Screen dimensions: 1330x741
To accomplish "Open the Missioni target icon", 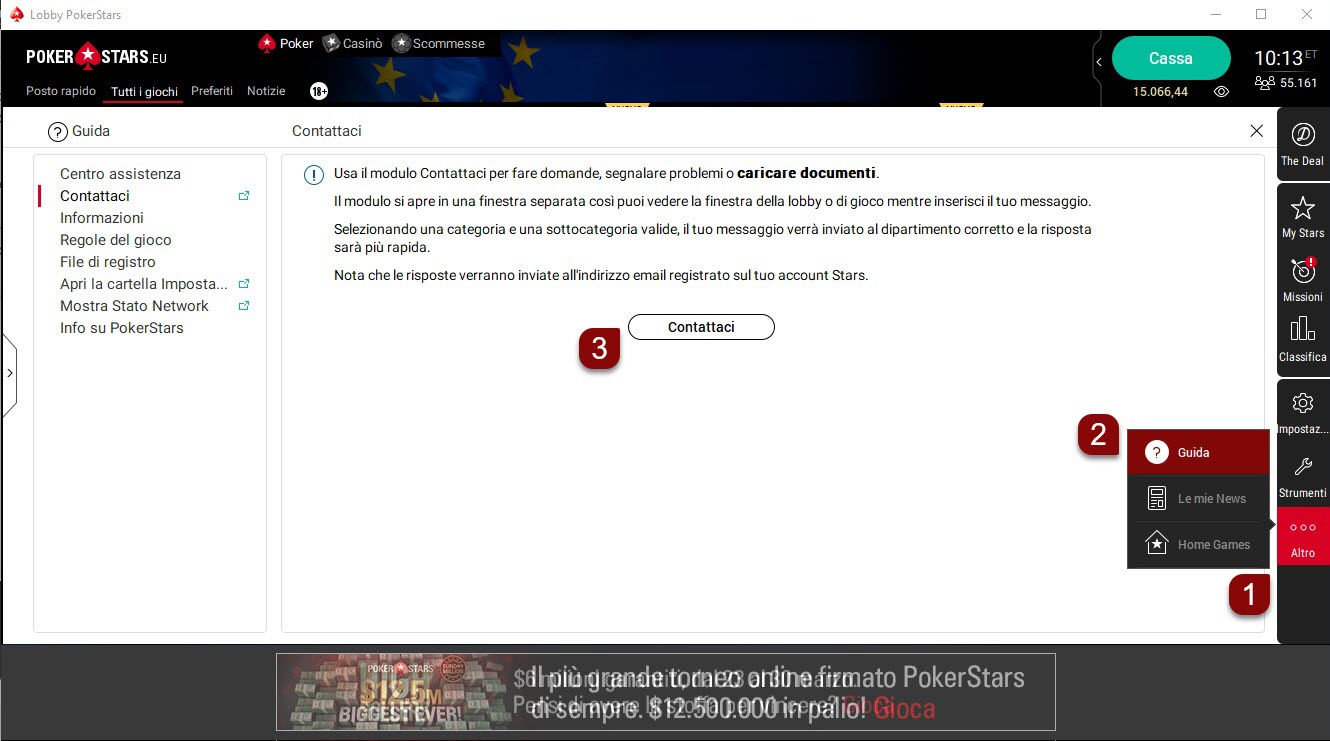I will [x=1302, y=280].
